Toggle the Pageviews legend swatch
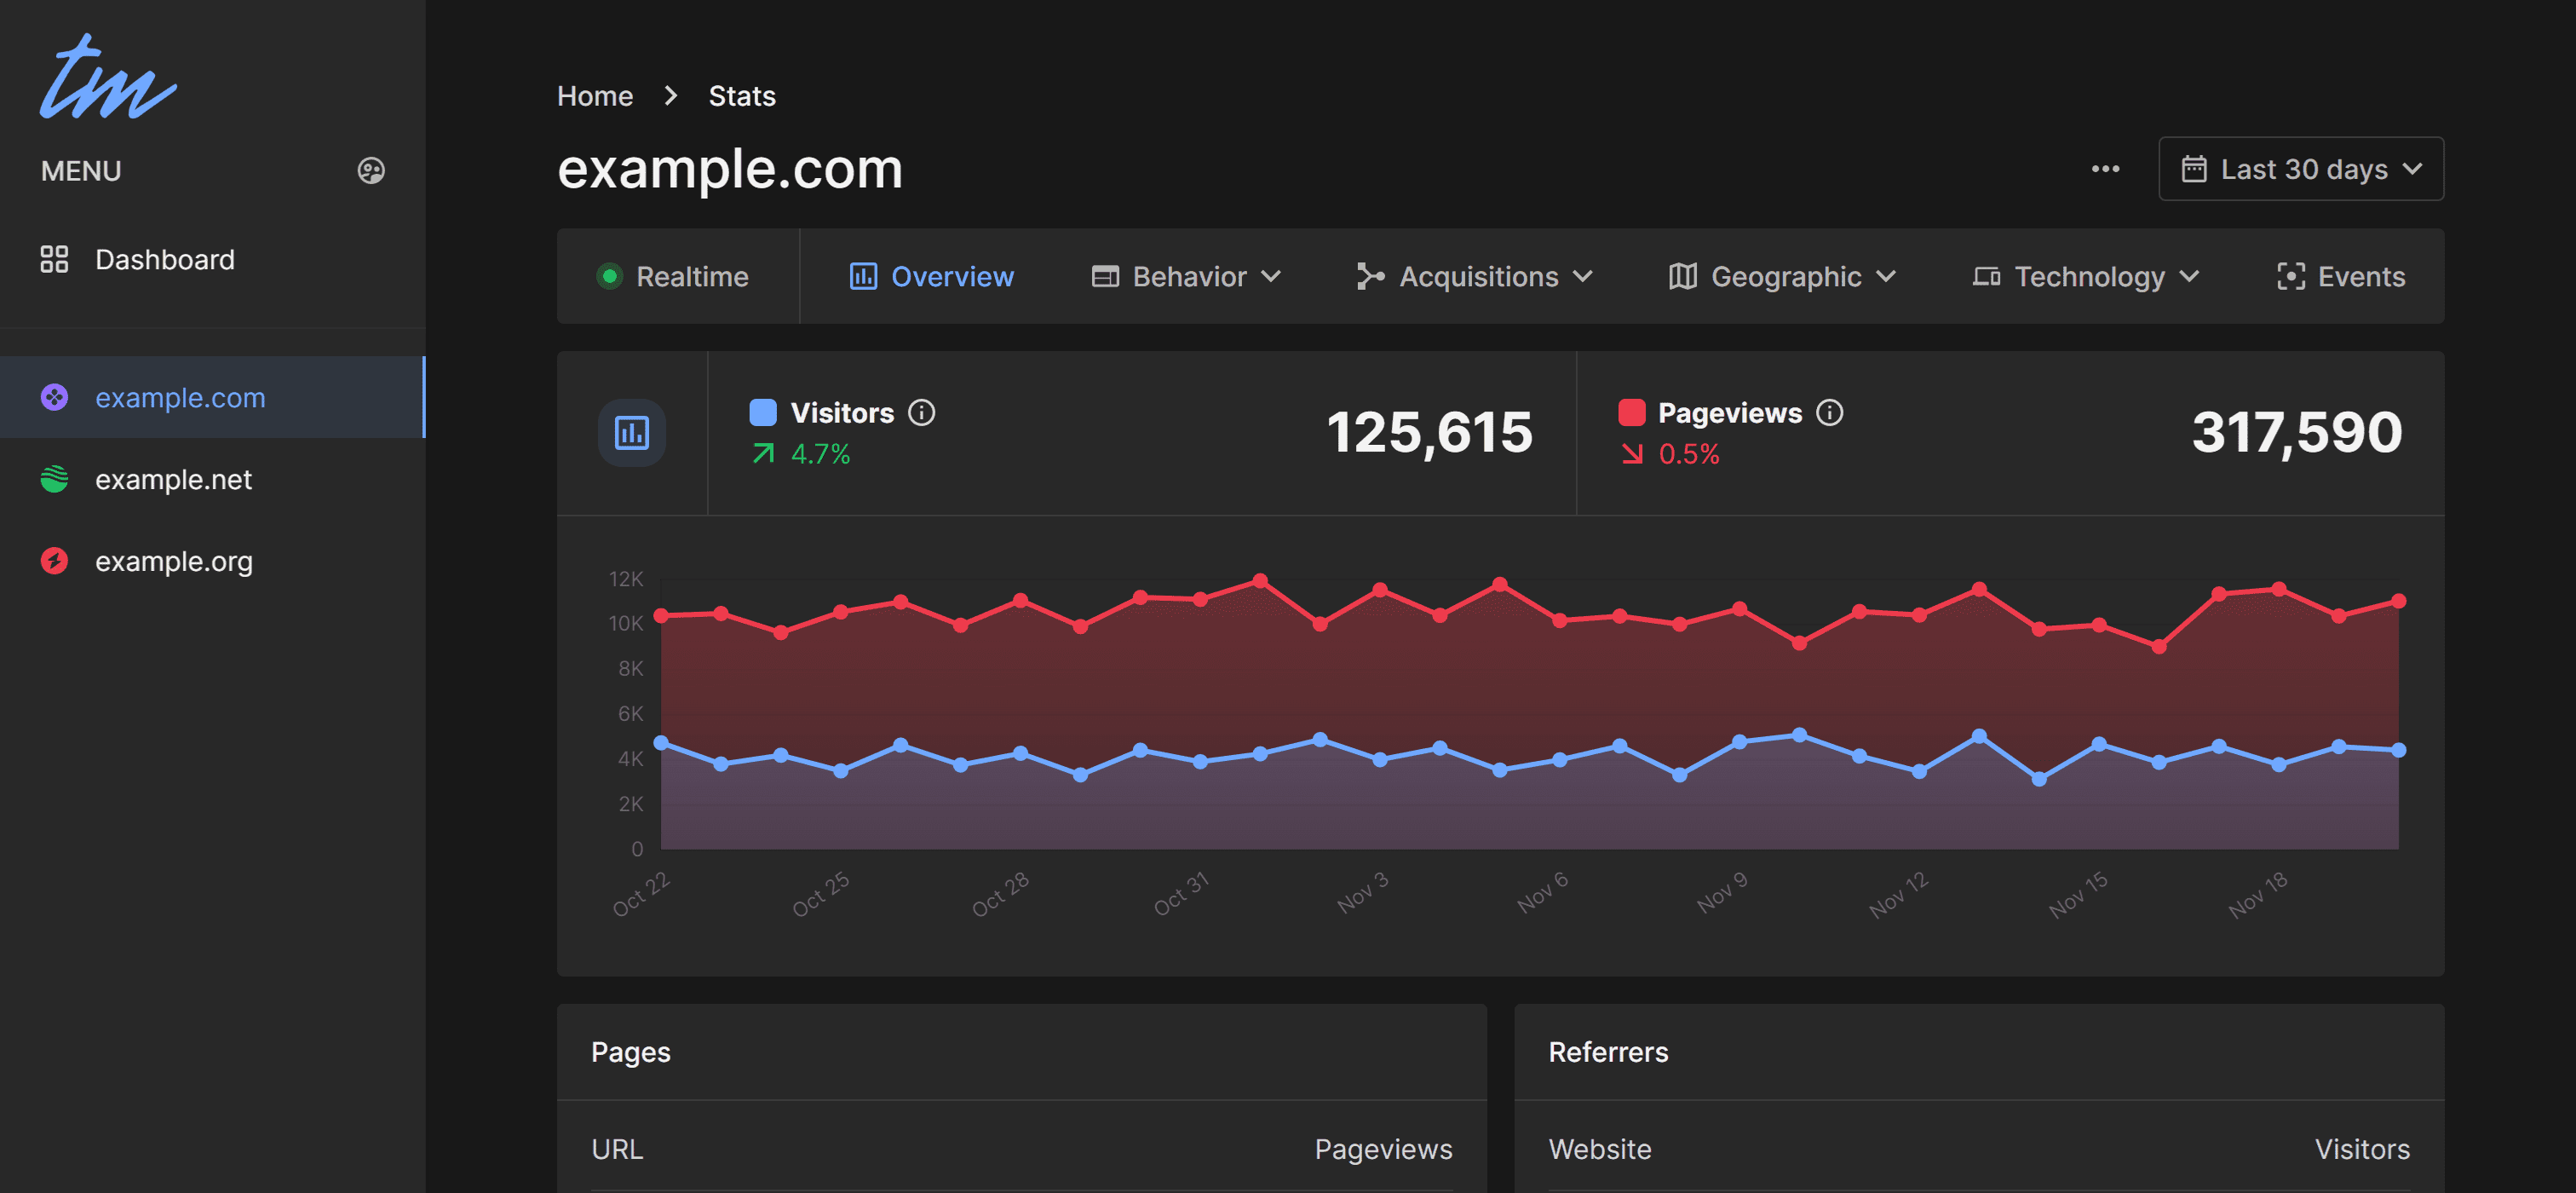 tap(1632, 411)
